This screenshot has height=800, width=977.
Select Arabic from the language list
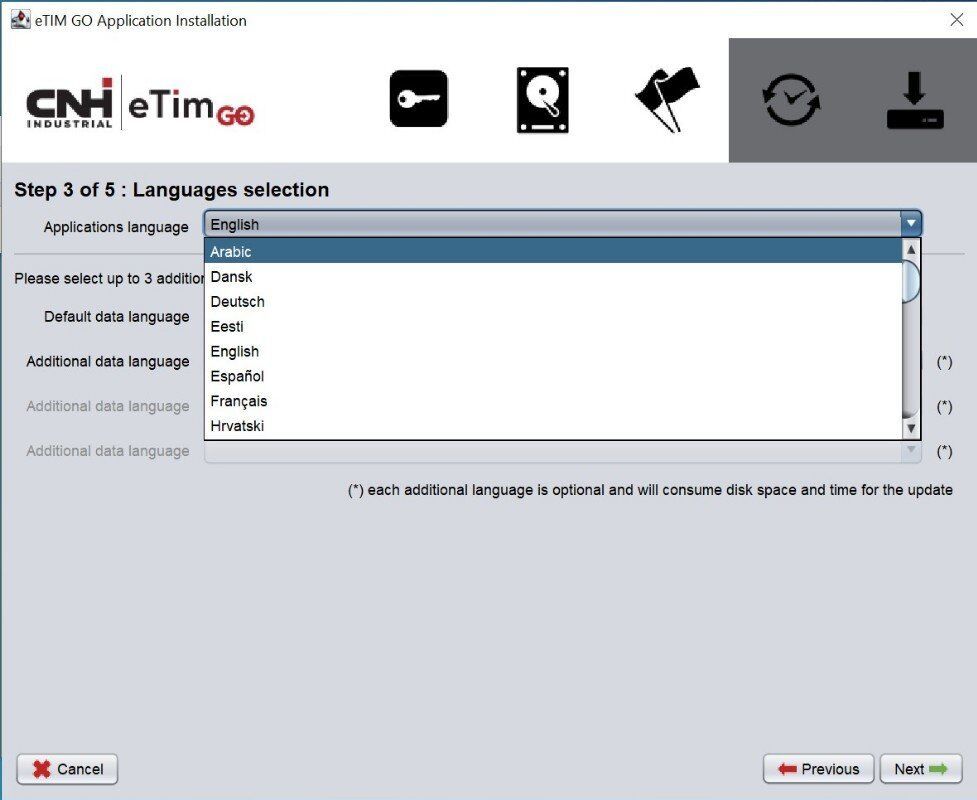553,251
